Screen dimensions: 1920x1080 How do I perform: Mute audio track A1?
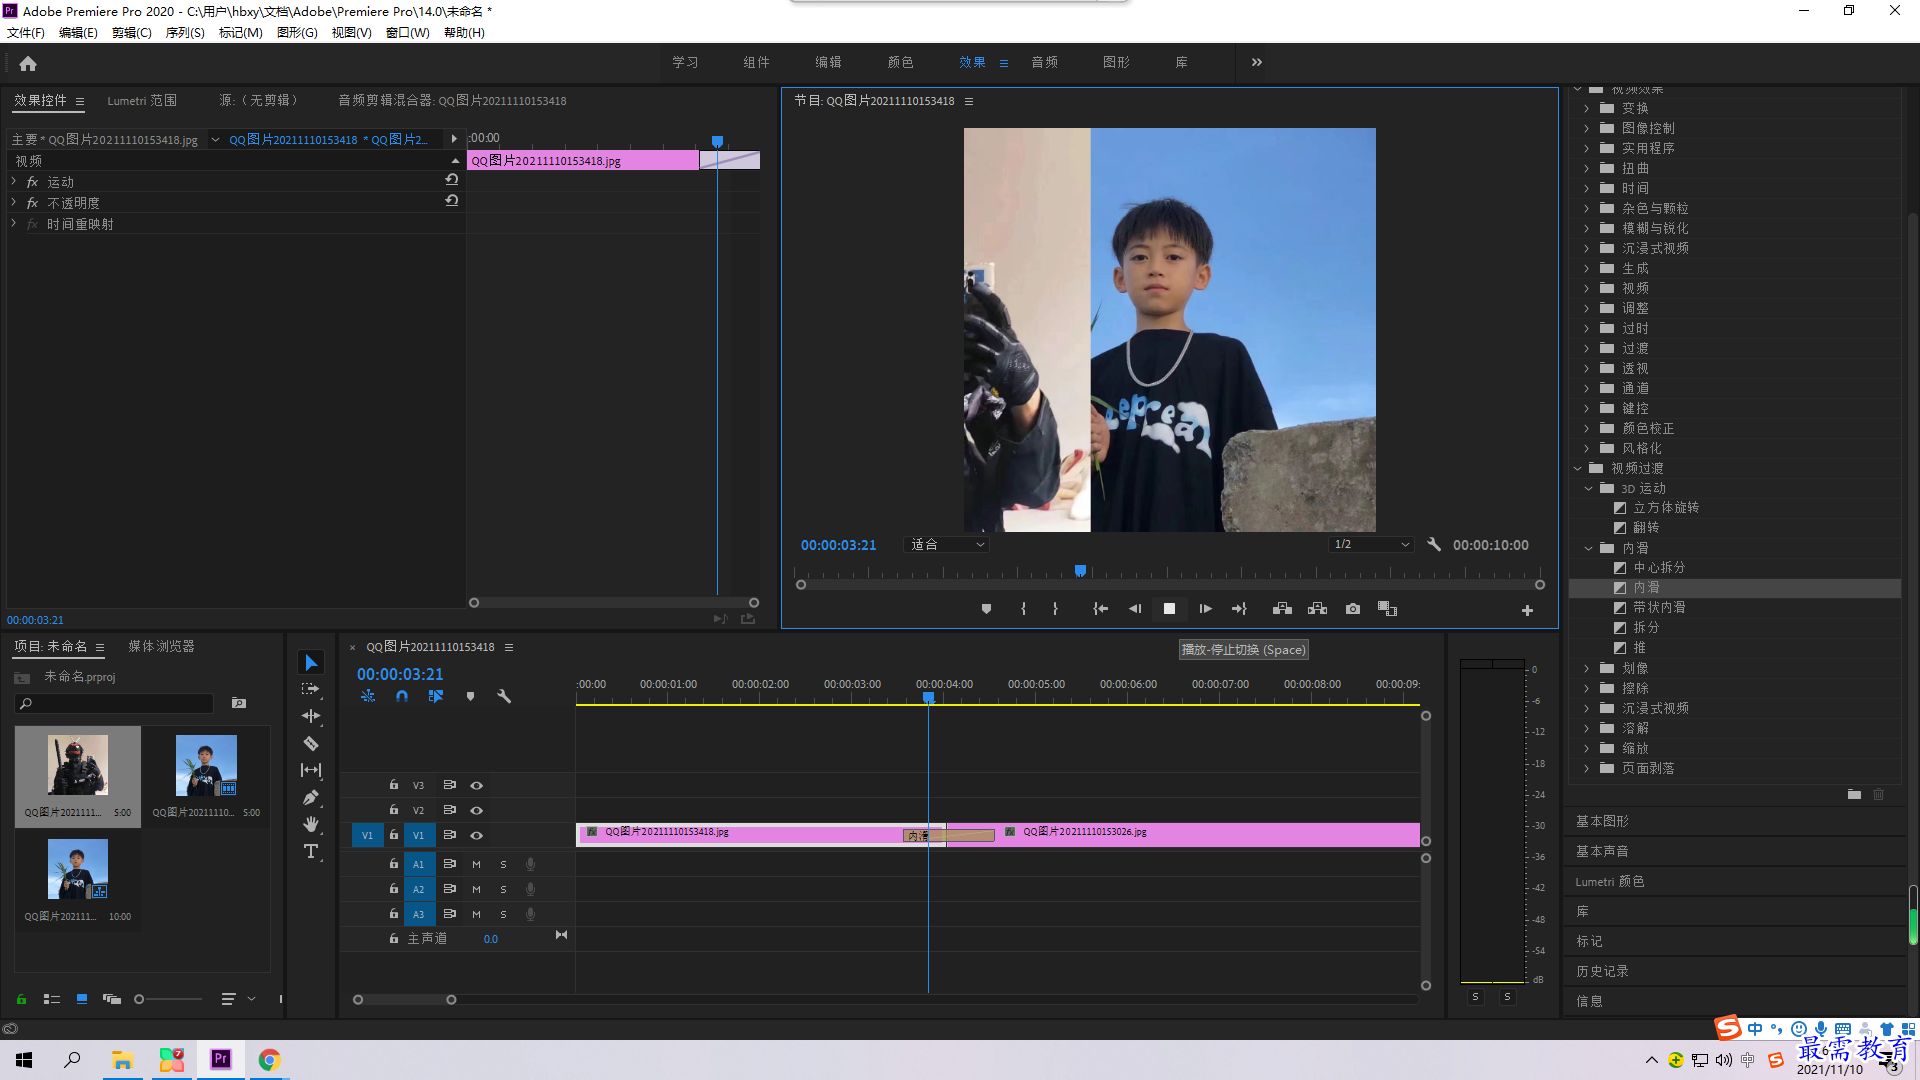point(476,864)
